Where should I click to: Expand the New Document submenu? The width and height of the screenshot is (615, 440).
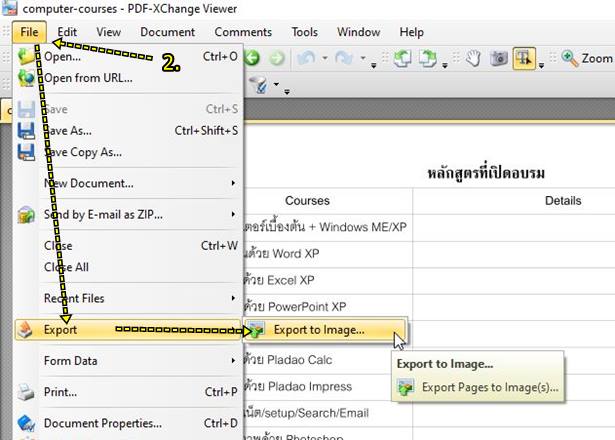(x=128, y=183)
